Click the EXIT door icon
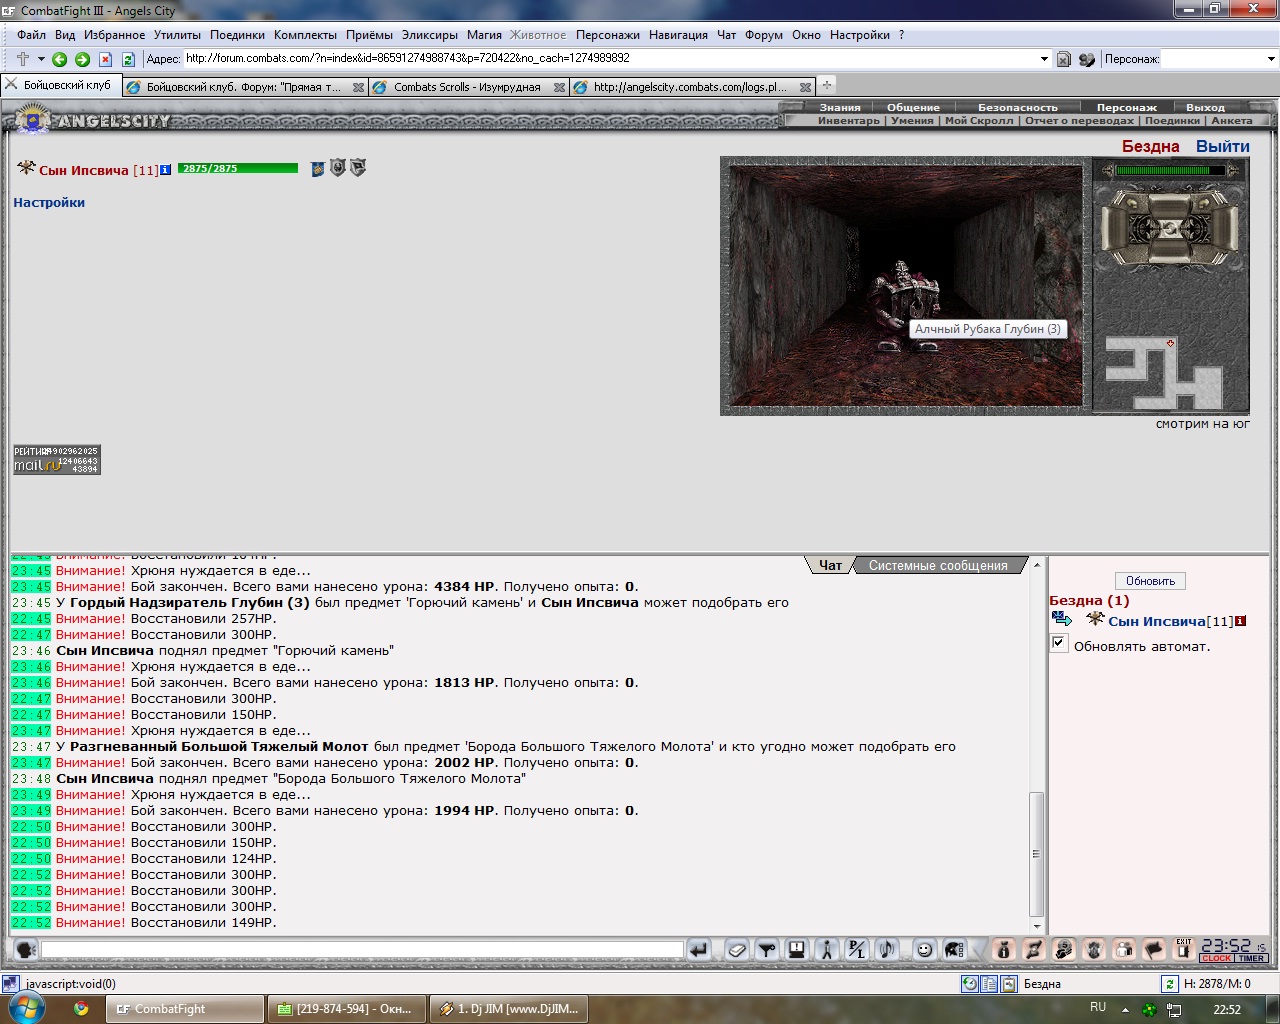The height and width of the screenshot is (1024, 1280). 1184,948
